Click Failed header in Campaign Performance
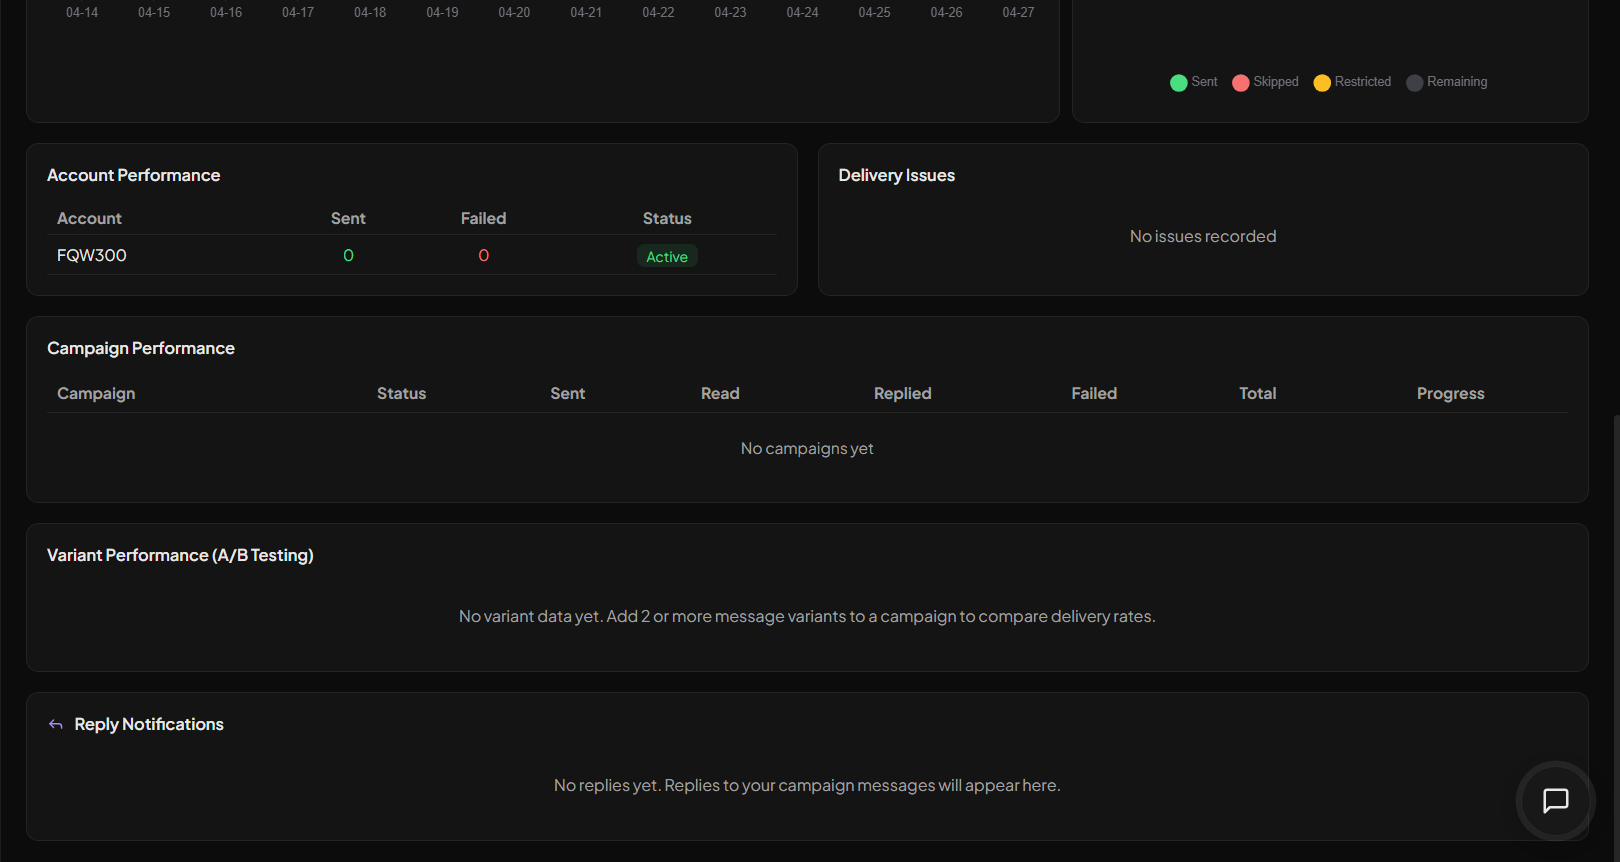Viewport: 1620px width, 862px height. 1094,393
